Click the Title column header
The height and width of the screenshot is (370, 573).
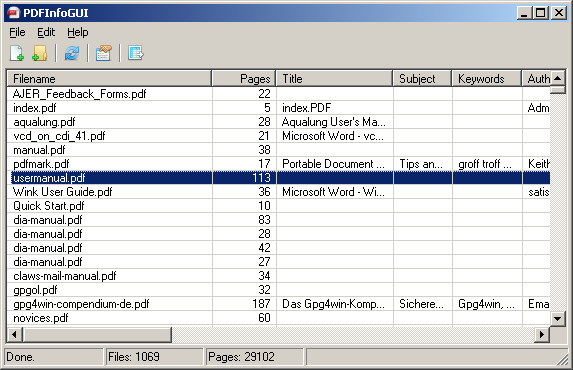pyautogui.click(x=334, y=79)
